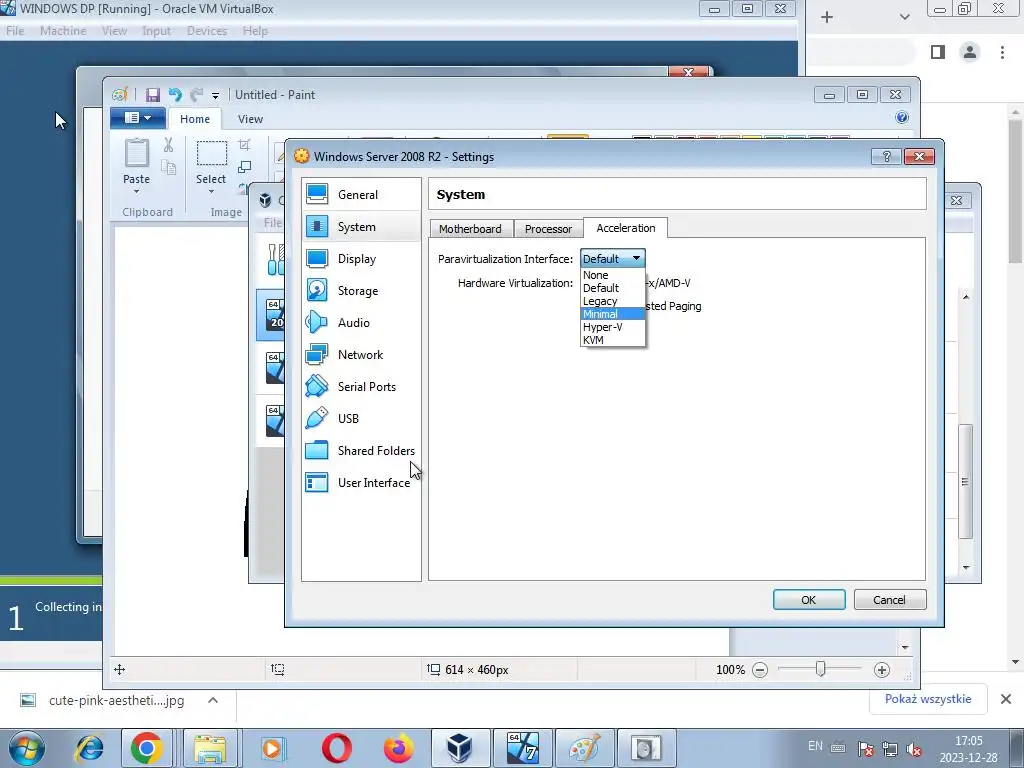The height and width of the screenshot is (768, 1024).
Task: Click the Crop icon in Paint's Image group
Action: tap(244, 144)
